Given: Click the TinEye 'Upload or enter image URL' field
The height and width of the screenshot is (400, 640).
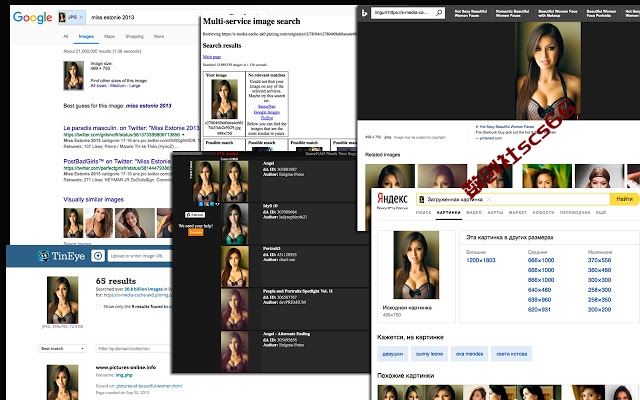Looking at the screenshot, I should (x=140, y=256).
